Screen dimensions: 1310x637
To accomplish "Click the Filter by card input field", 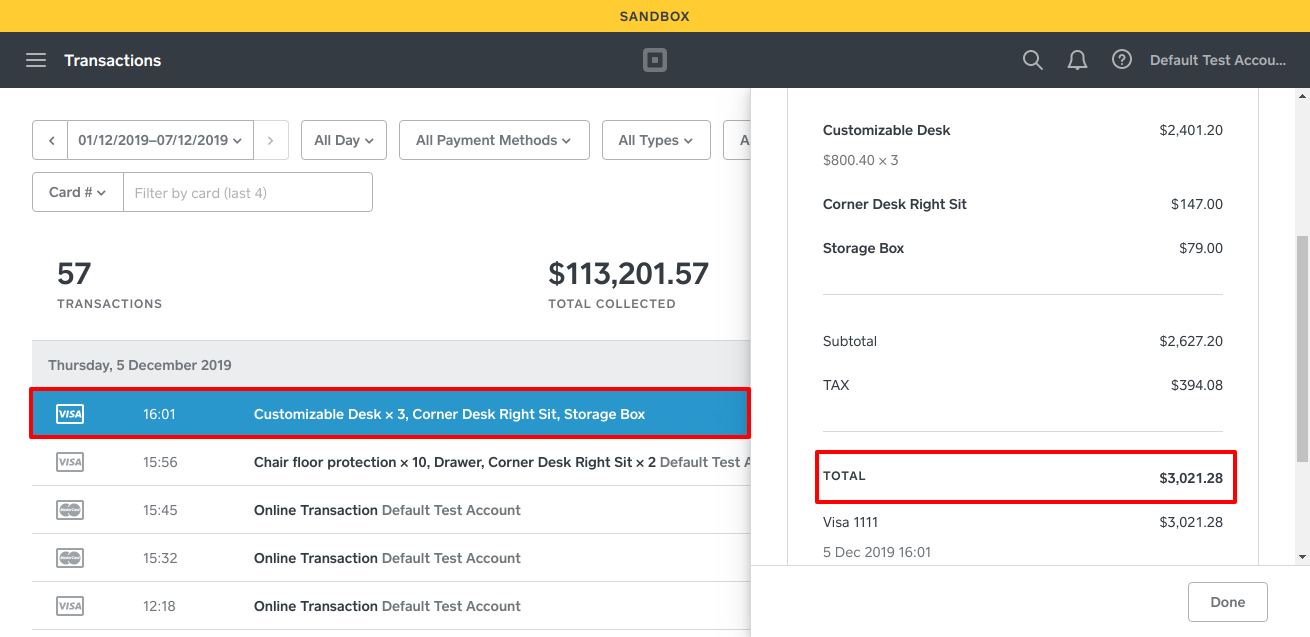I will (x=247, y=193).
